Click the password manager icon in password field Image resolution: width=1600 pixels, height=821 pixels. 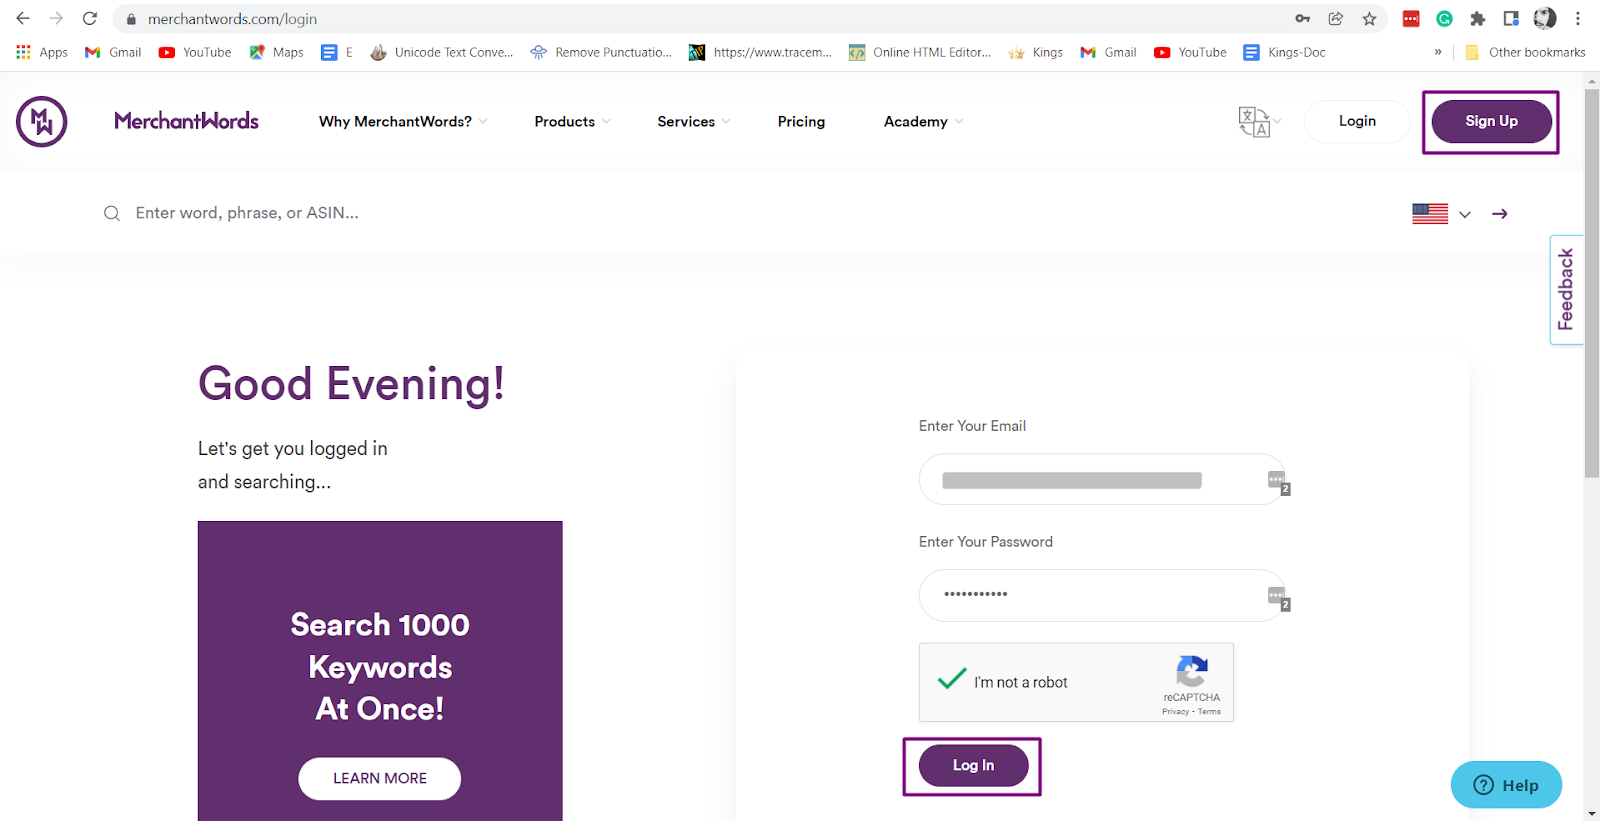[1278, 598]
